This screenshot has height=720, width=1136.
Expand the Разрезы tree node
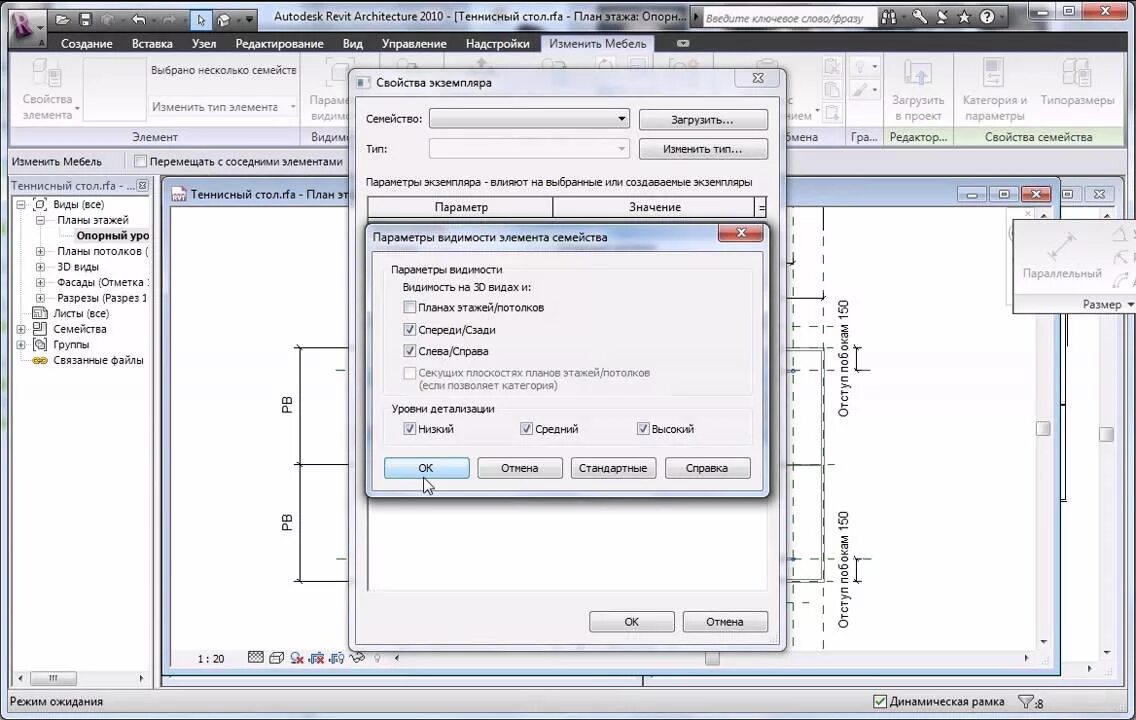click(x=41, y=298)
